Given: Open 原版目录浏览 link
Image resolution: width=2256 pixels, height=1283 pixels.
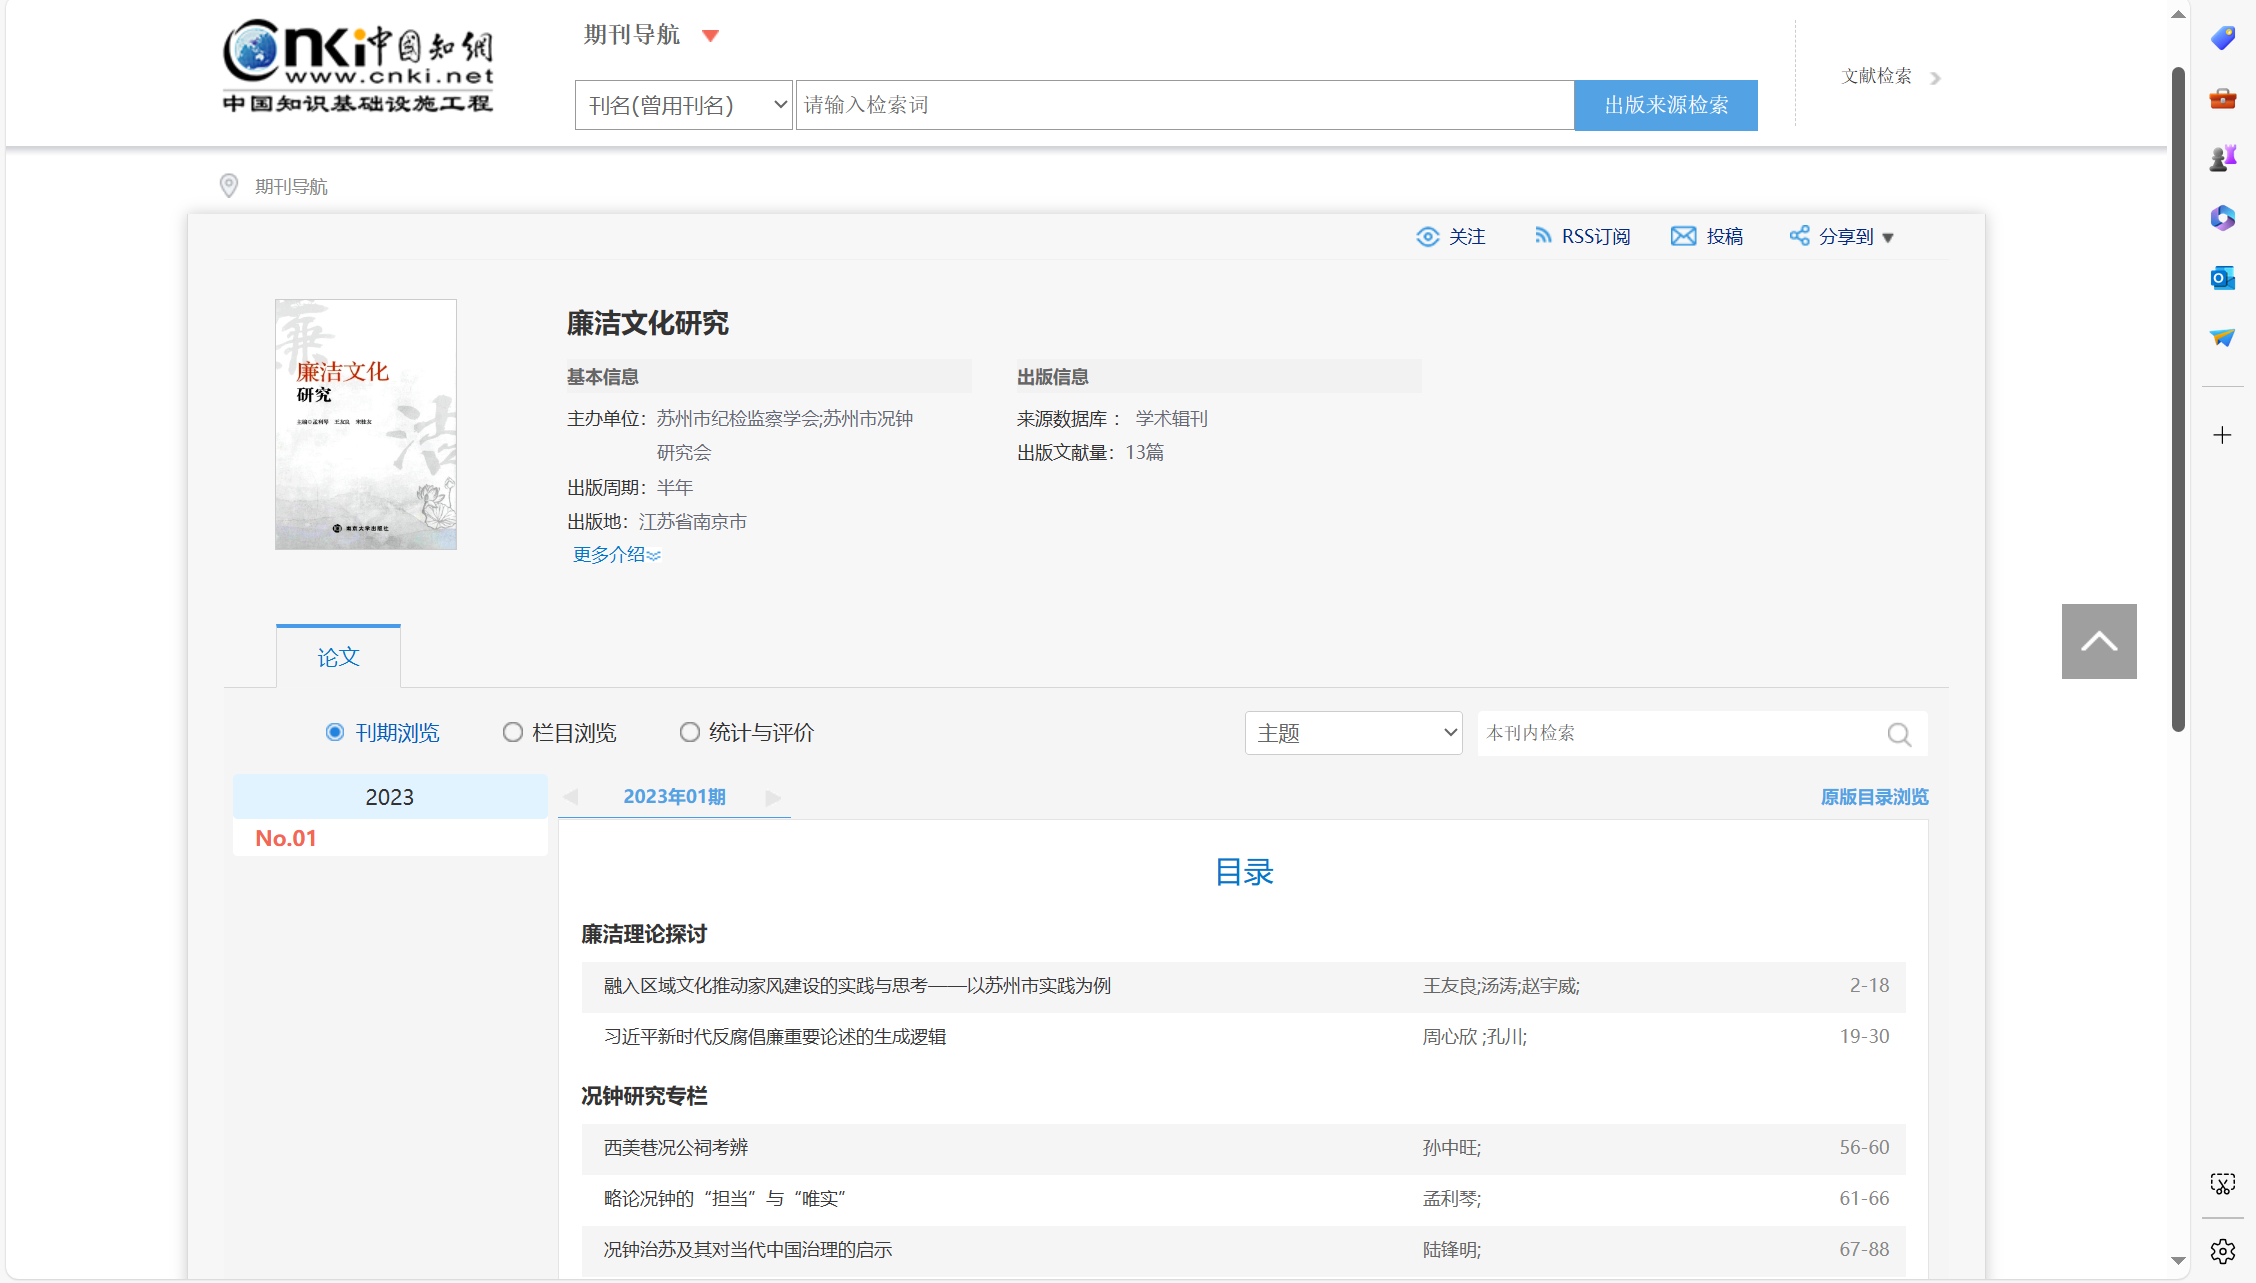Looking at the screenshot, I should (x=1875, y=797).
